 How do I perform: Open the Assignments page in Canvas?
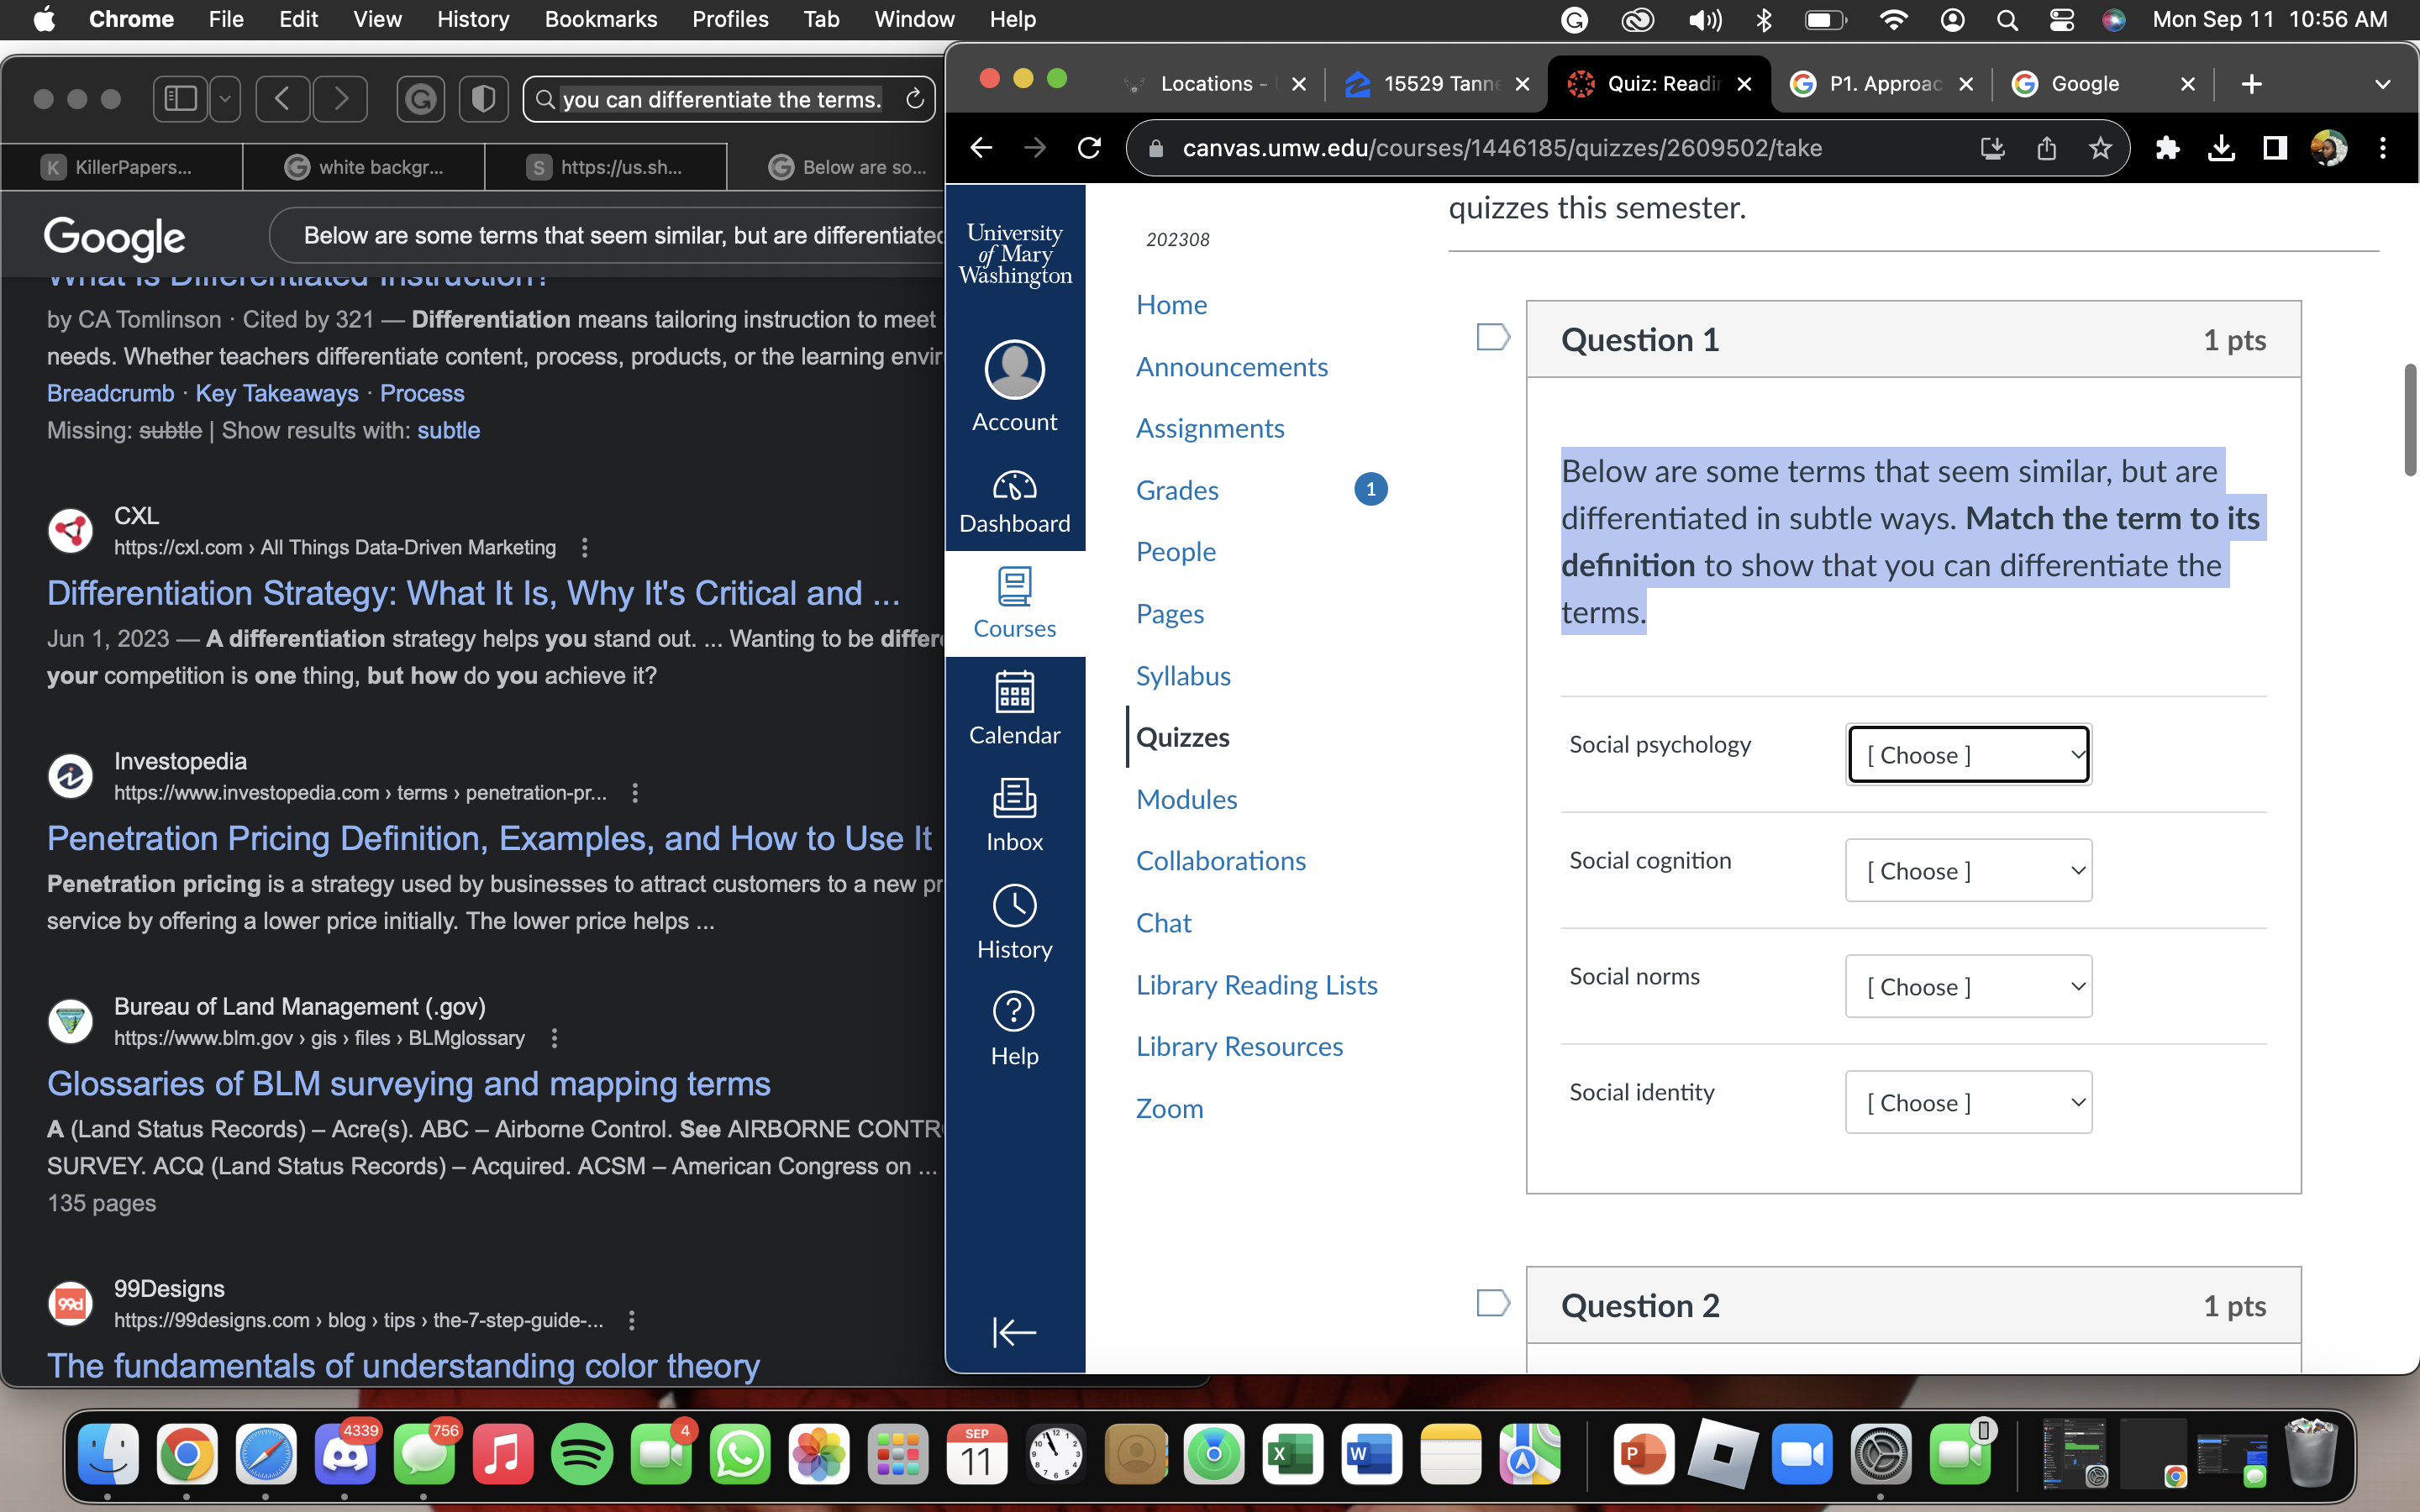click(1209, 428)
